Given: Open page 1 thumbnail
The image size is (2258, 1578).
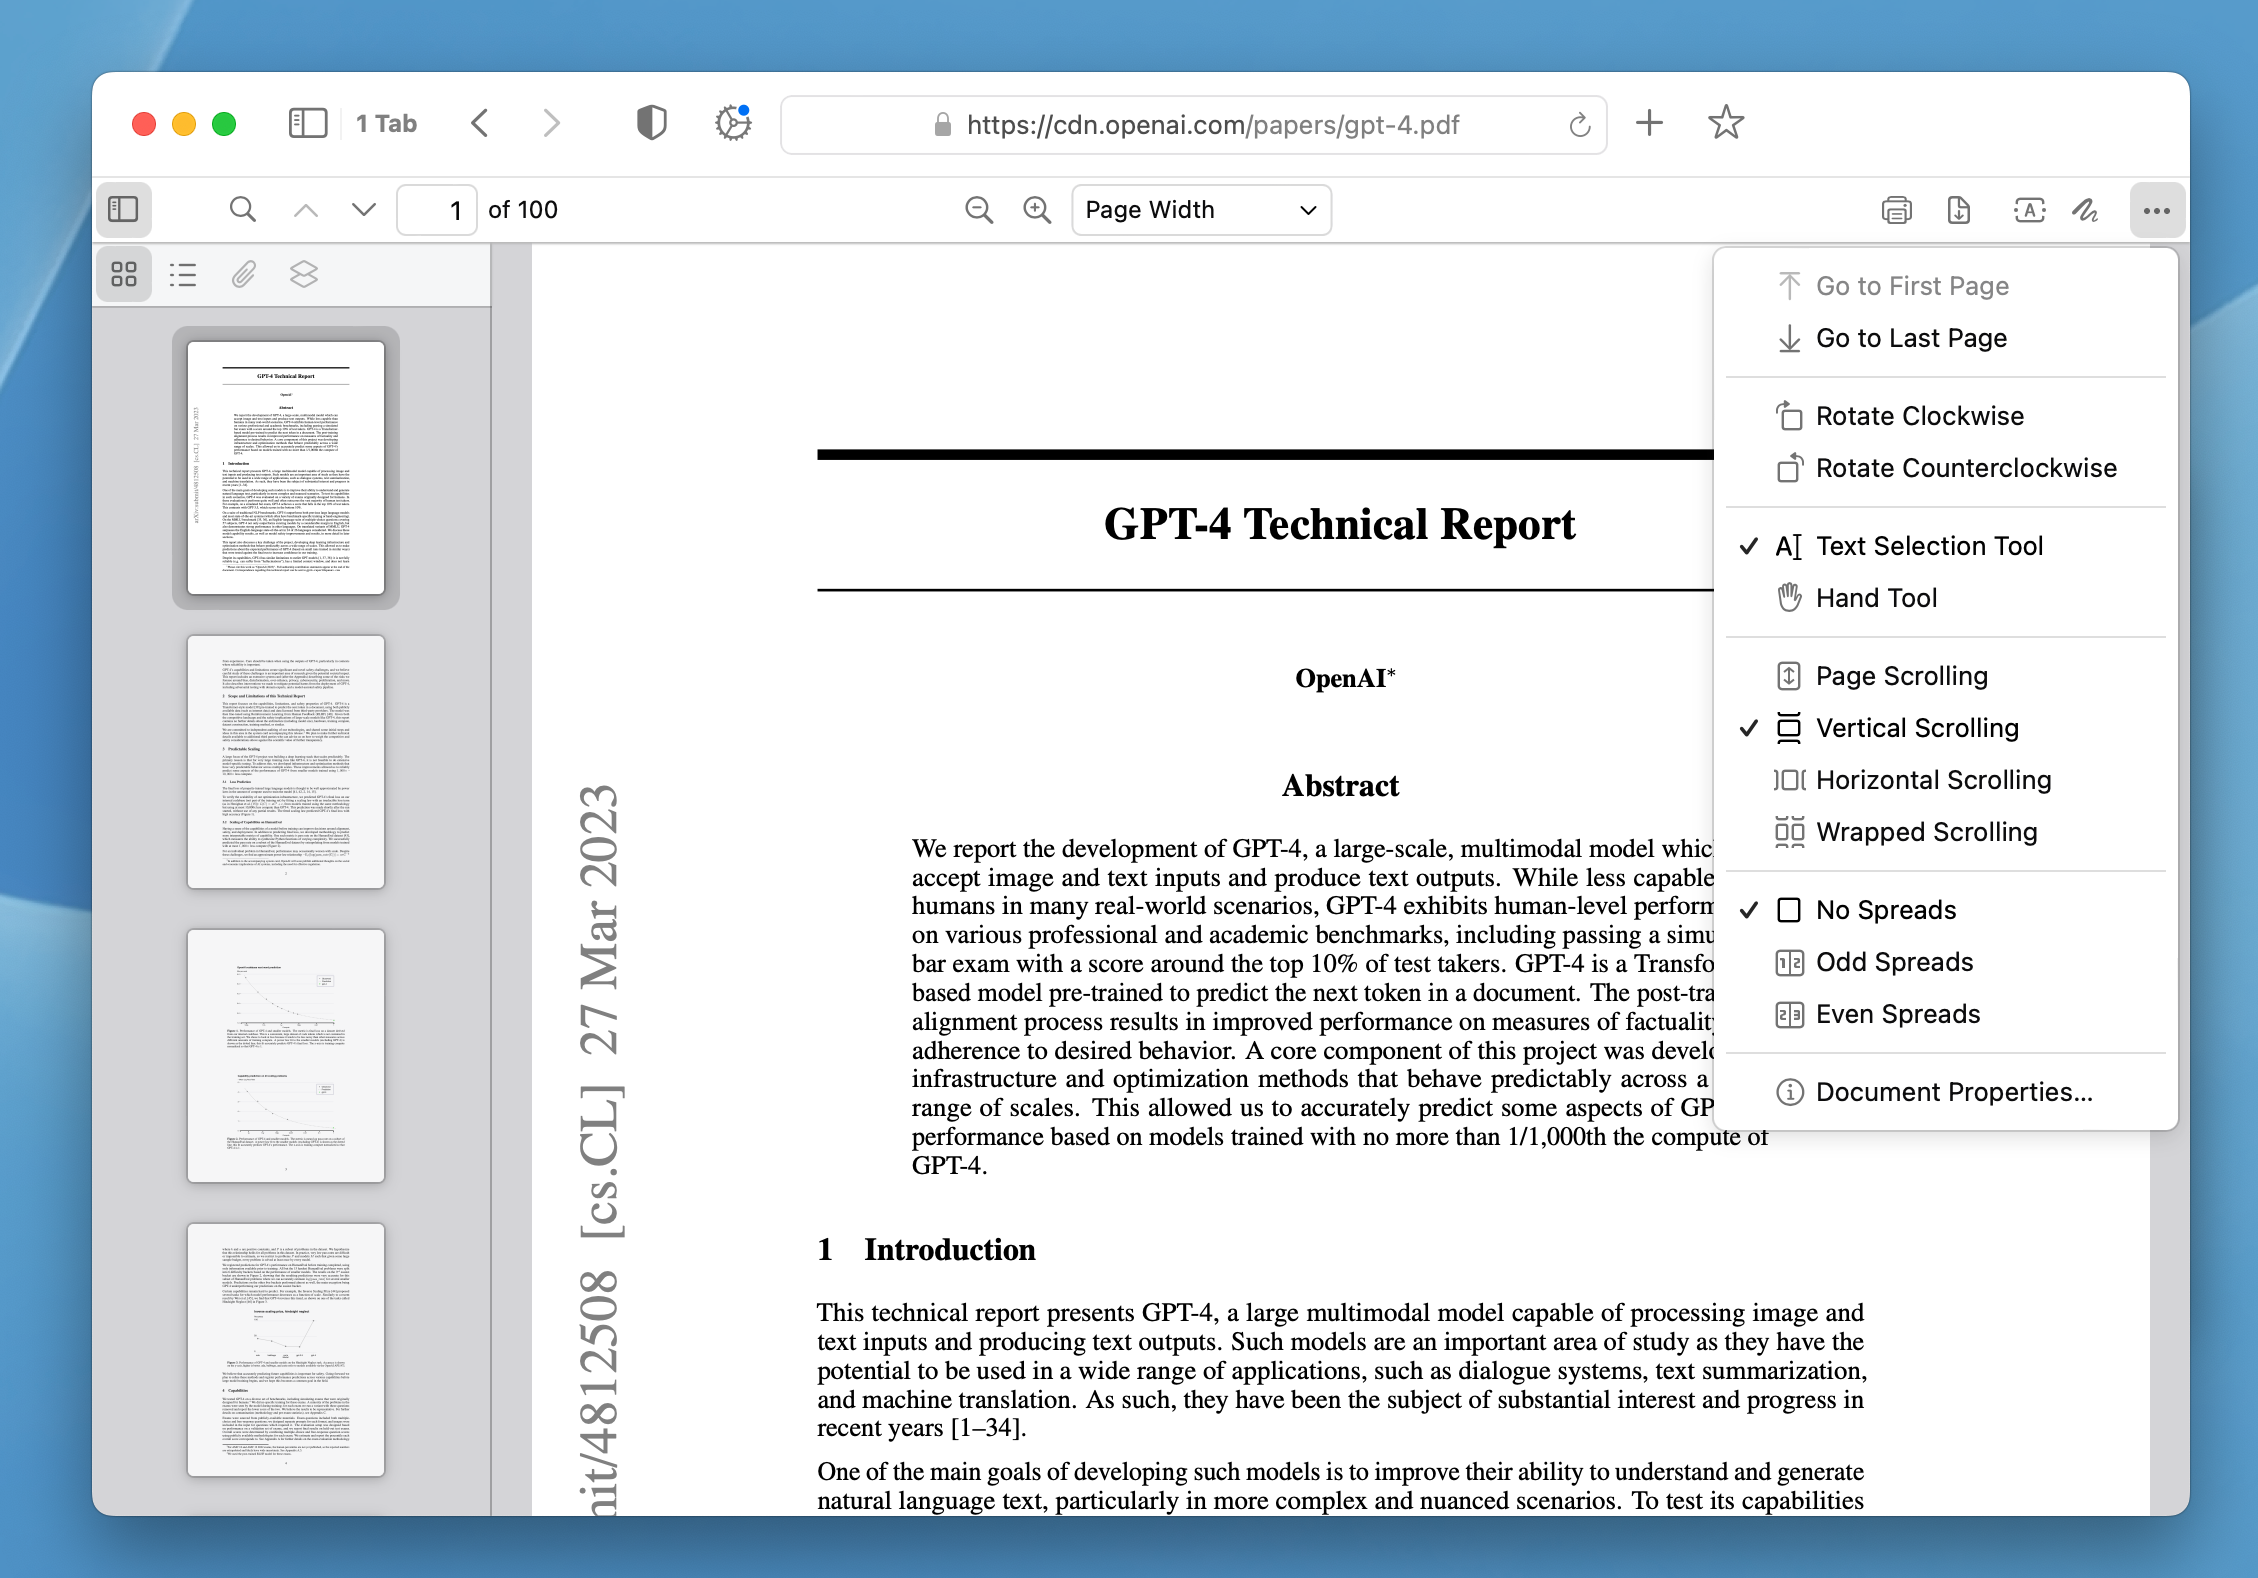Looking at the screenshot, I should coord(286,468).
